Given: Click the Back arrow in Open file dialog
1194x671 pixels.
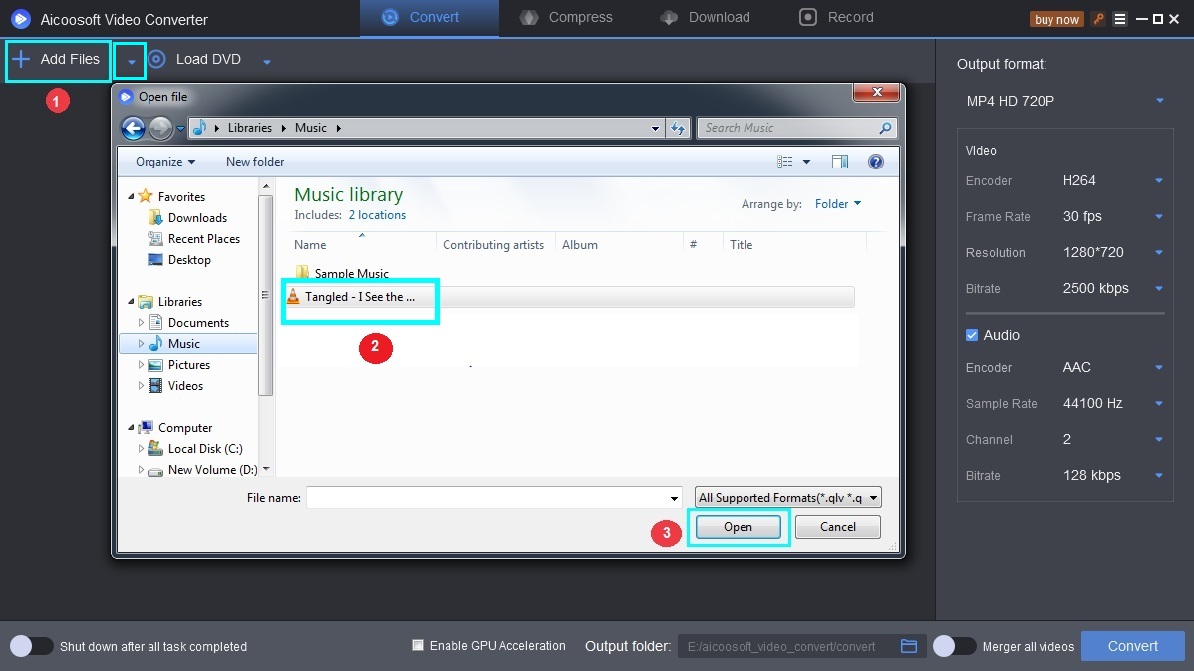Looking at the screenshot, I should (133, 128).
